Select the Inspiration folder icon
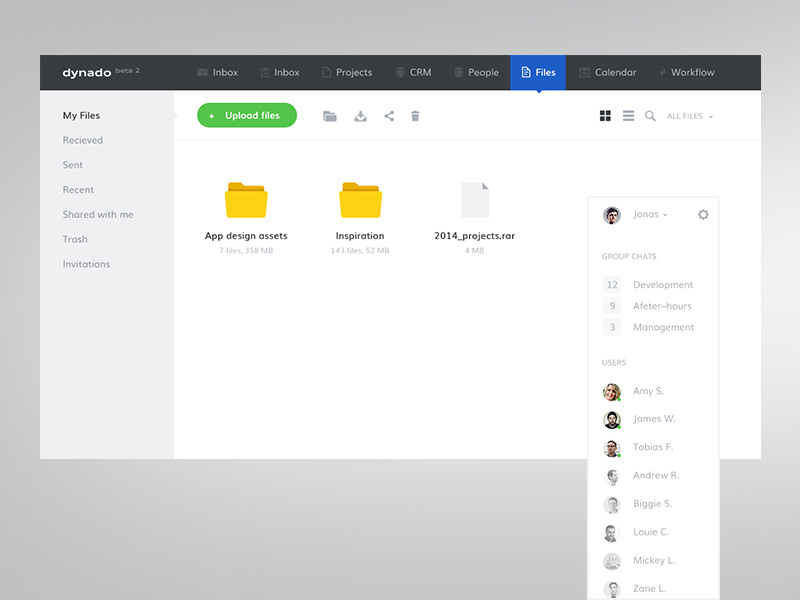800x600 pixels. pos(361,200)
